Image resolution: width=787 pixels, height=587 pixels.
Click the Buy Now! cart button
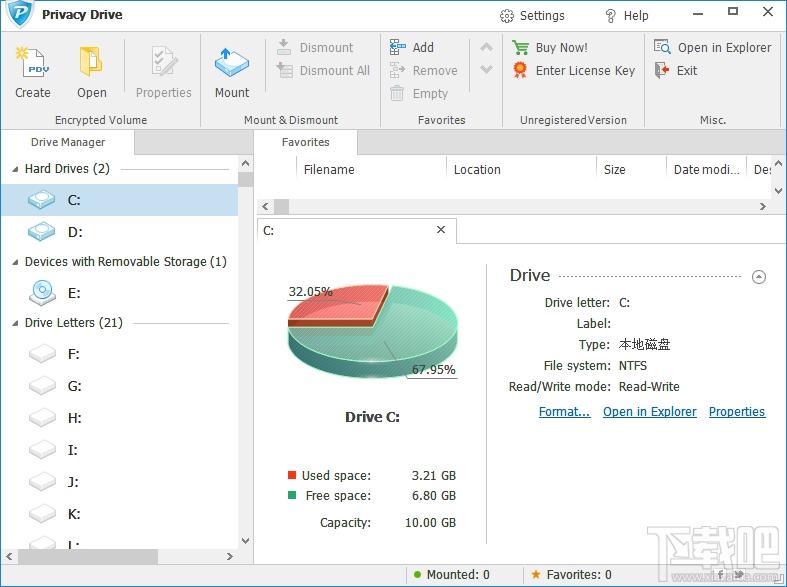pyautogui.click(x=550, y=47)
